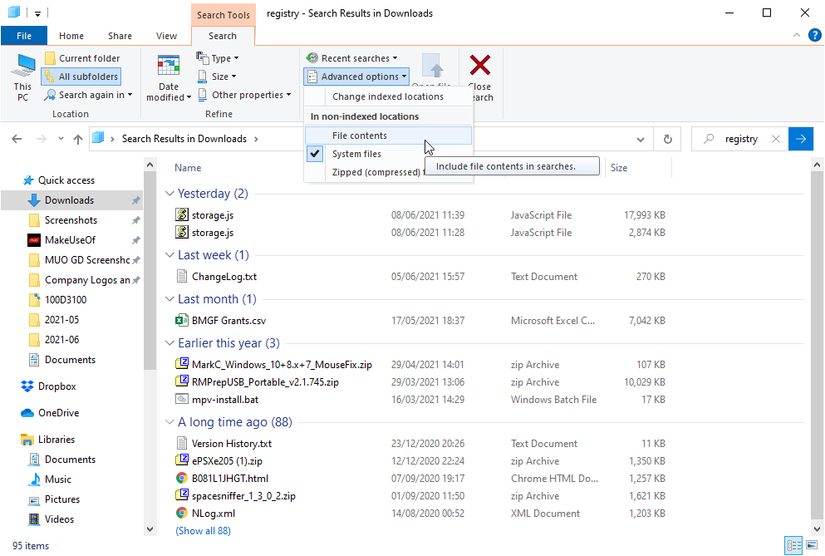Sort by the Name column header

(x=188, y=168)
